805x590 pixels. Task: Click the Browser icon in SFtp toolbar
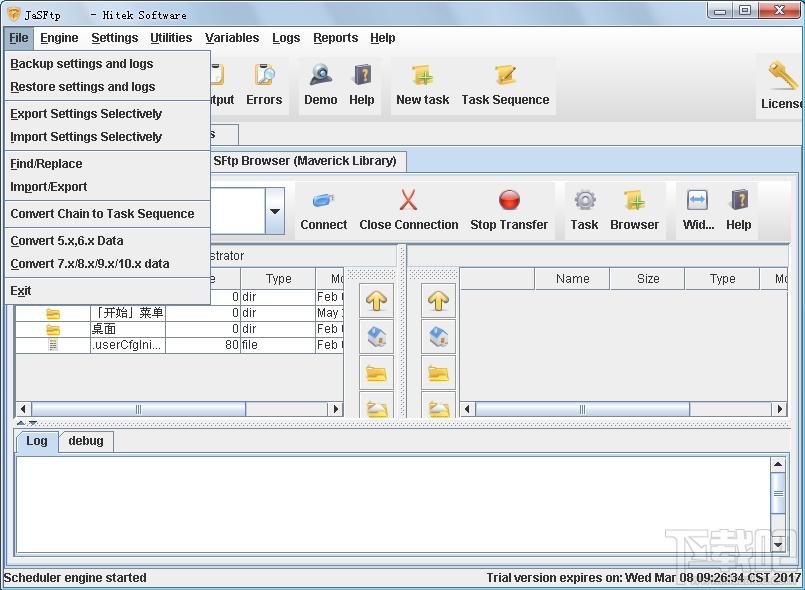[x=635, y=211]
